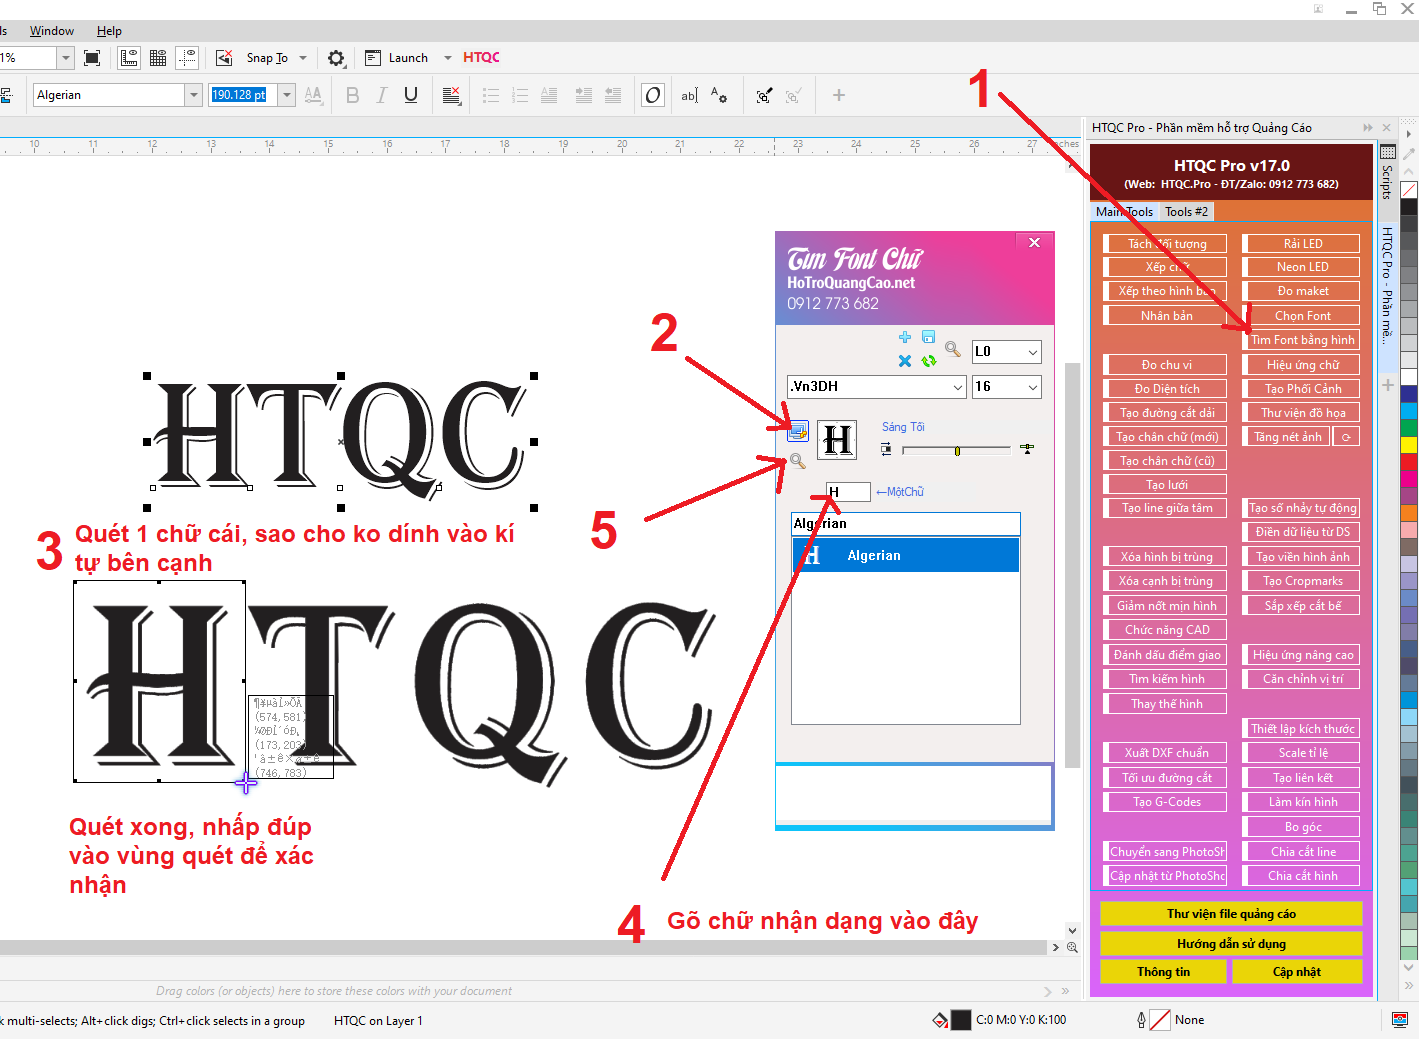
Task: Toggle show guidelines icon
Action: tap(187, 58)
